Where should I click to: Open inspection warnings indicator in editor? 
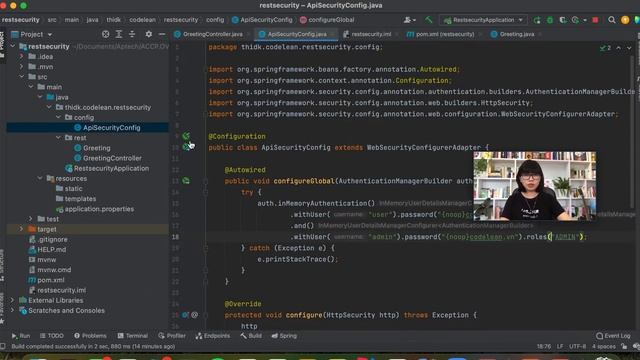tap(605, 48)
